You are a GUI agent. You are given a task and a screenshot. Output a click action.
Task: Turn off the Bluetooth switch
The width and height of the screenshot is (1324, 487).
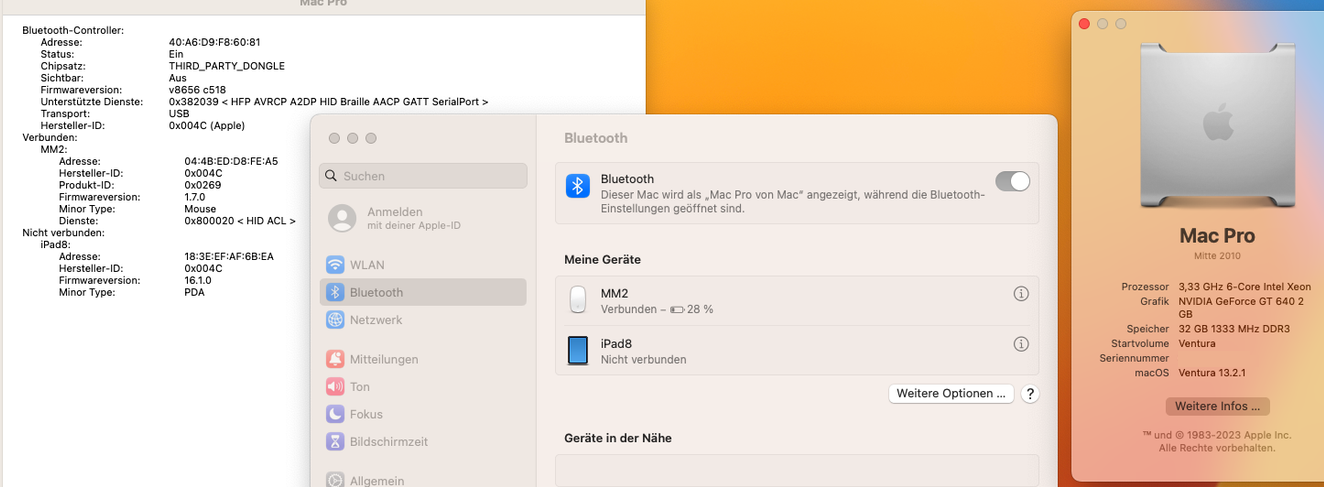pyautogui.click(x=1012, y=181)
